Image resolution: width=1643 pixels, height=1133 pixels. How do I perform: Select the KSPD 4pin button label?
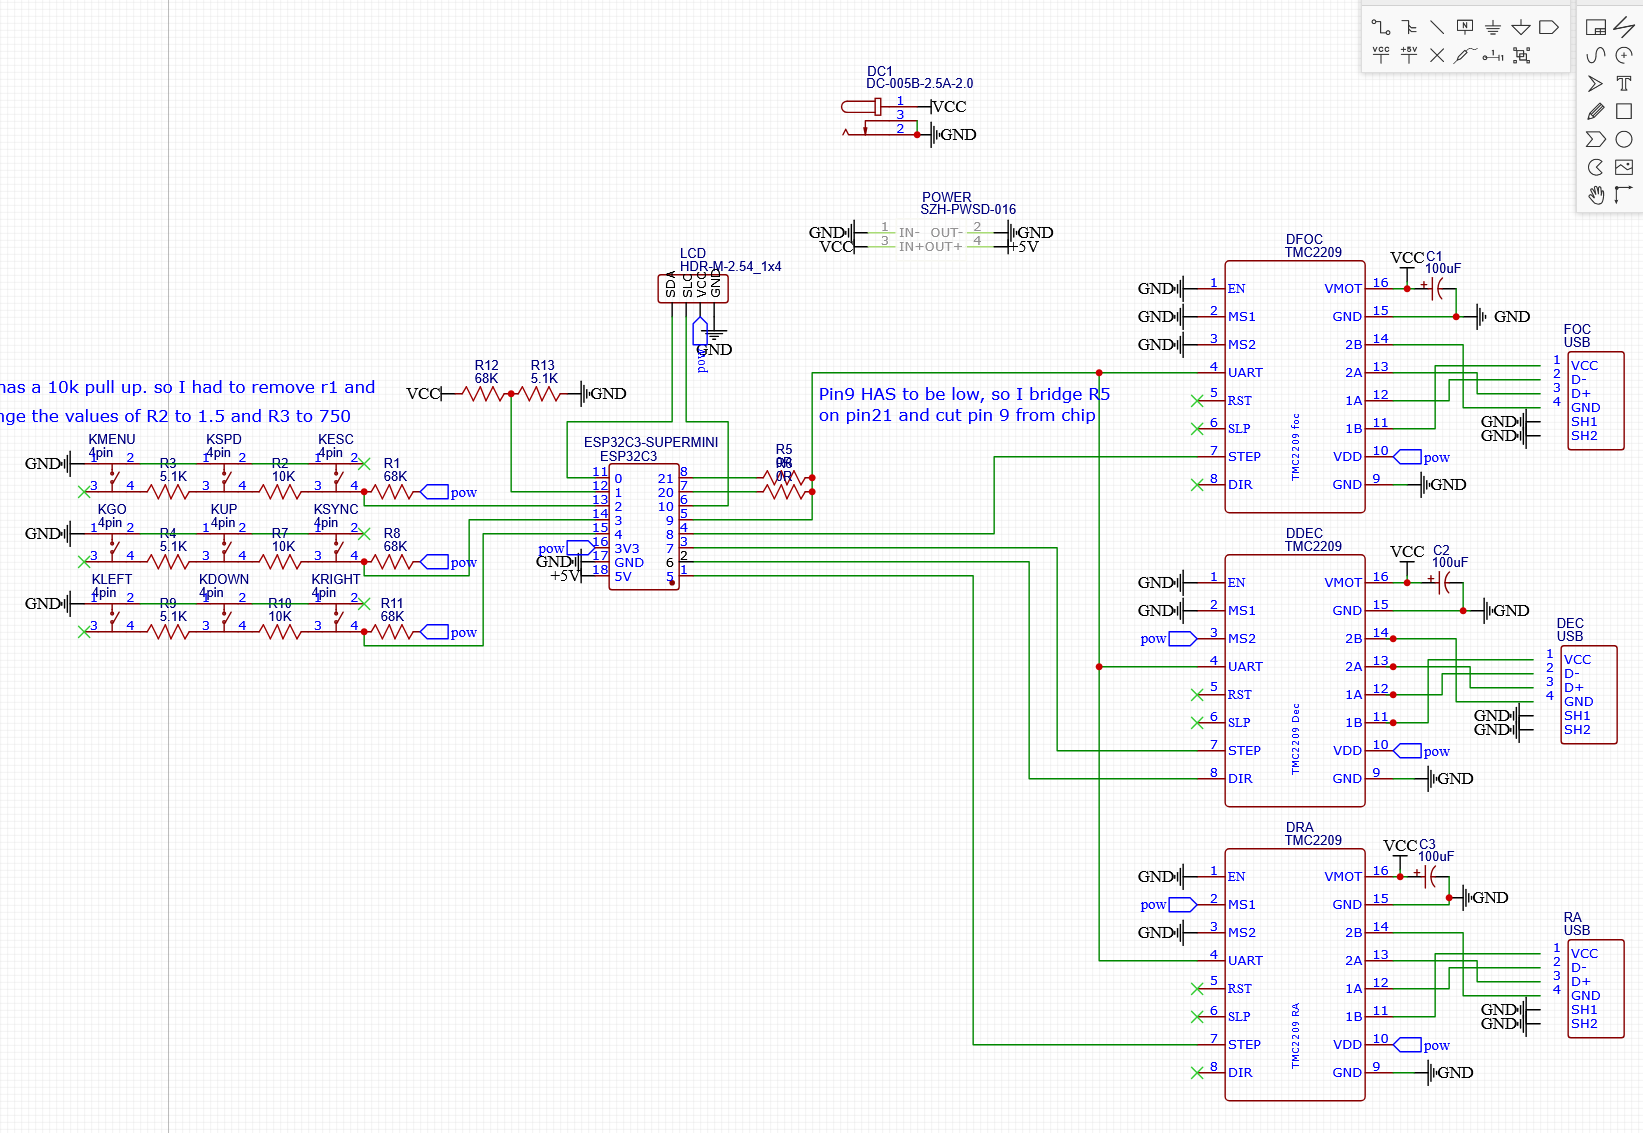point(223,446)
